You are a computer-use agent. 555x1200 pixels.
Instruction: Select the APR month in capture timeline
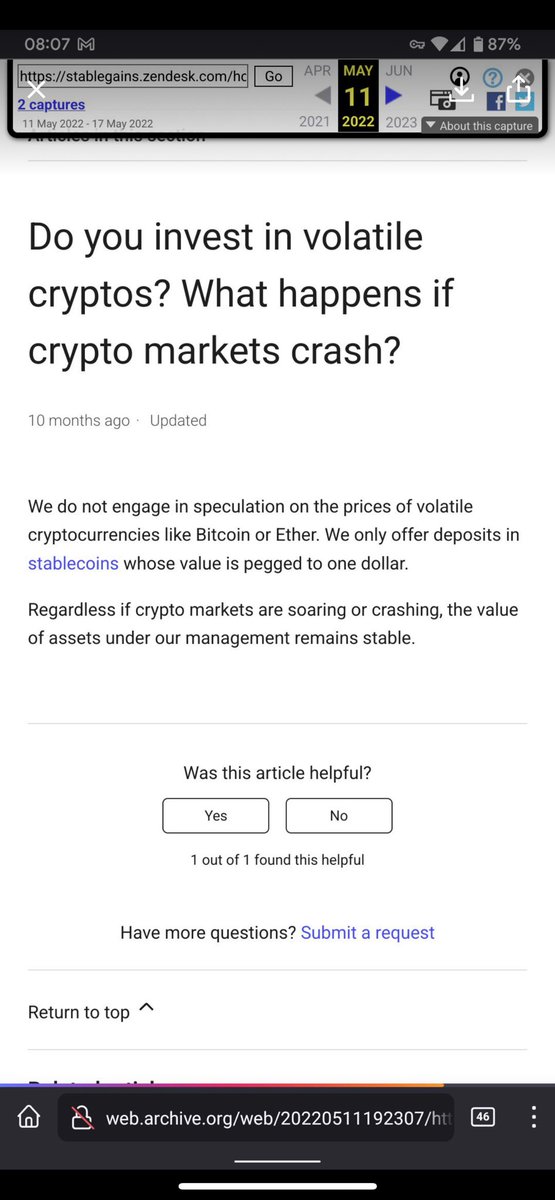pos(318,71)
